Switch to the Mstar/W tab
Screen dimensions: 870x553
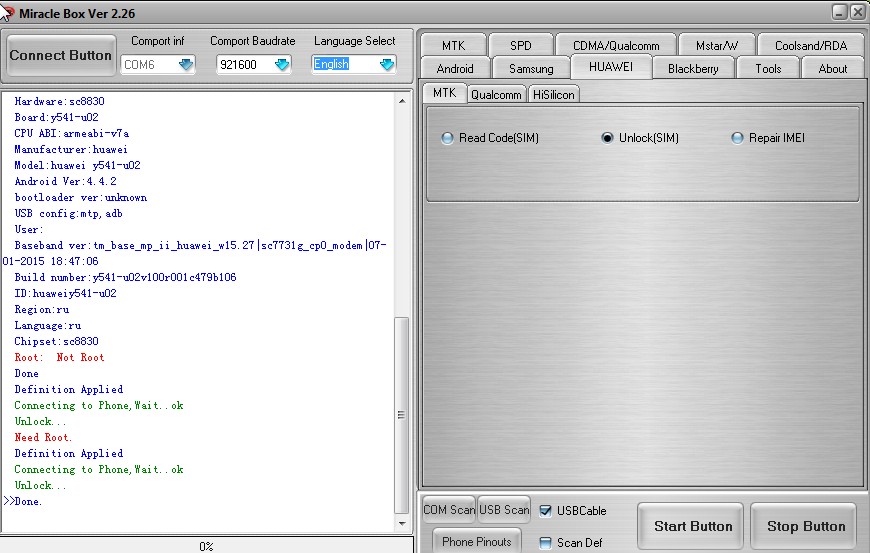pyautogui.click(x=717, y=45)
